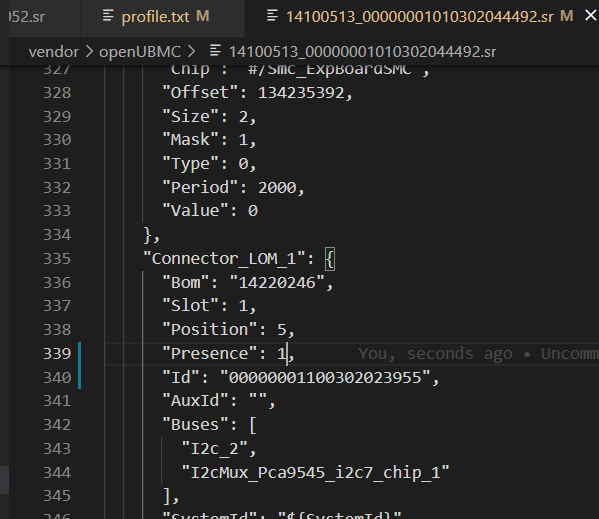Viewport: 599px width, 519px height.
Task: Click the opening brace of Connector_LOM_1
Action: pyautogui.click(x=330, y=259)
